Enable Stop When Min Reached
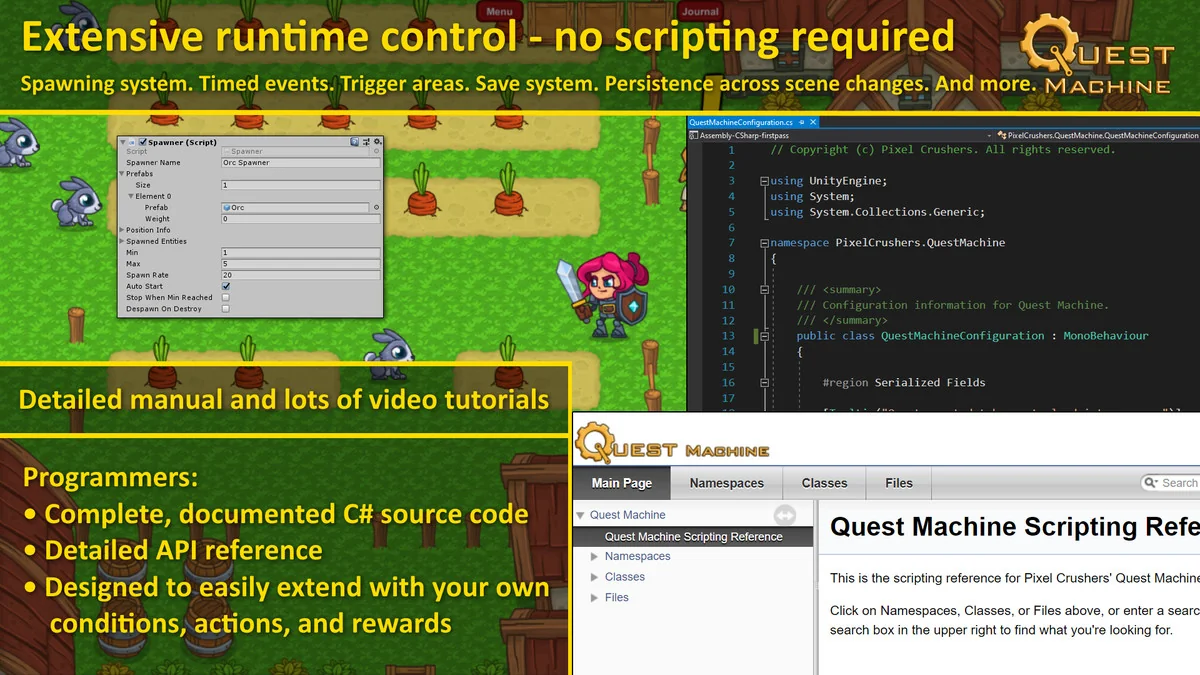Screen dimensions: 1200x675 coord(226,297)
